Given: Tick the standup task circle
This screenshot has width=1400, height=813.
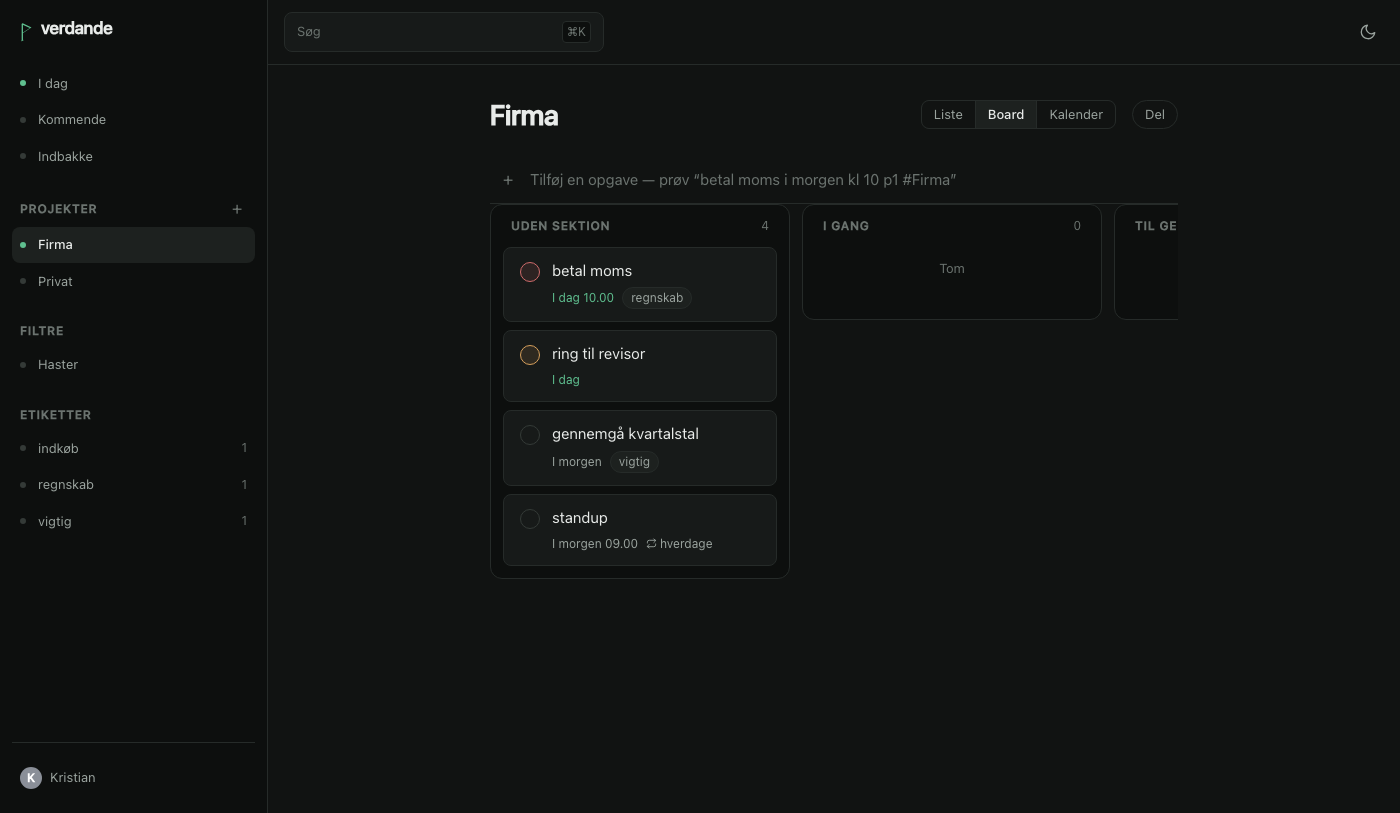Looking at the screenshot, I should coord(530,519).
